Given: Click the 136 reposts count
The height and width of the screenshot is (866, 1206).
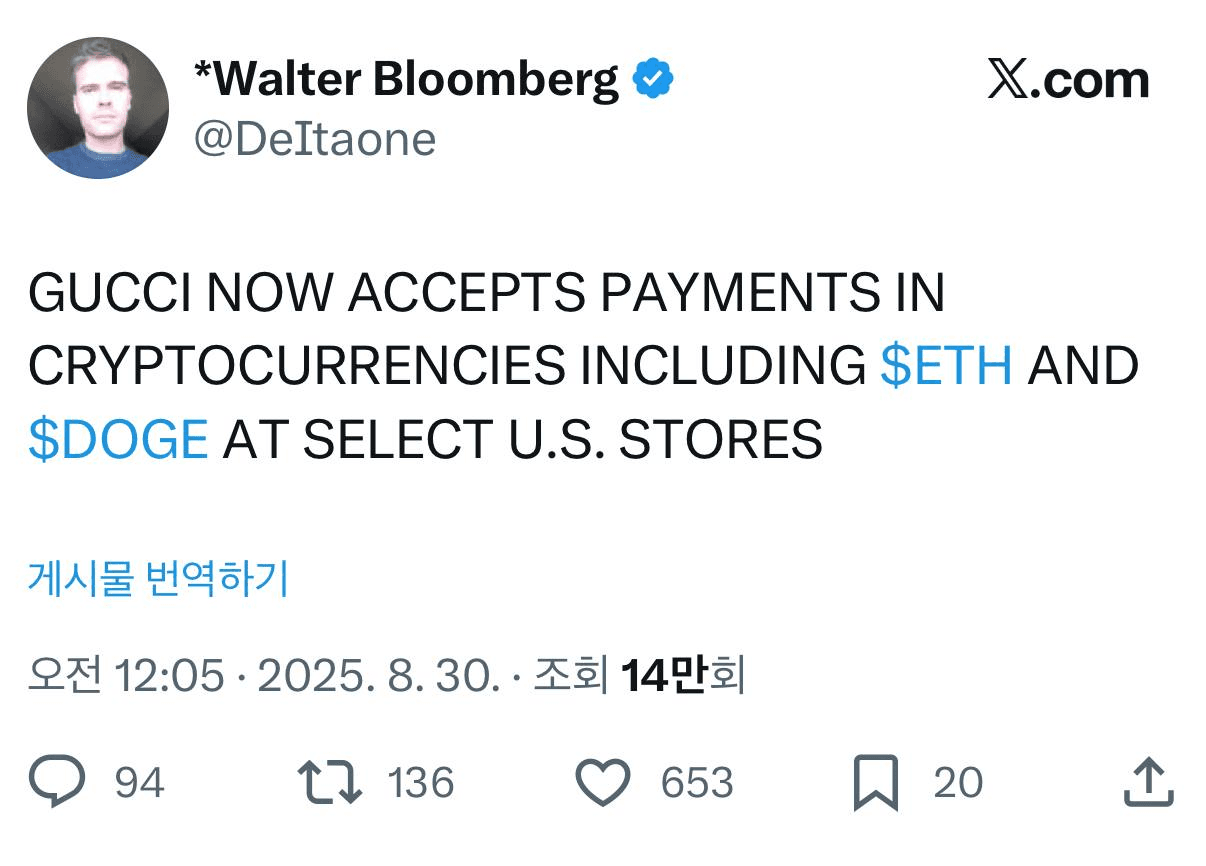Looking at the screenshot, I should [x=421, y=783].
